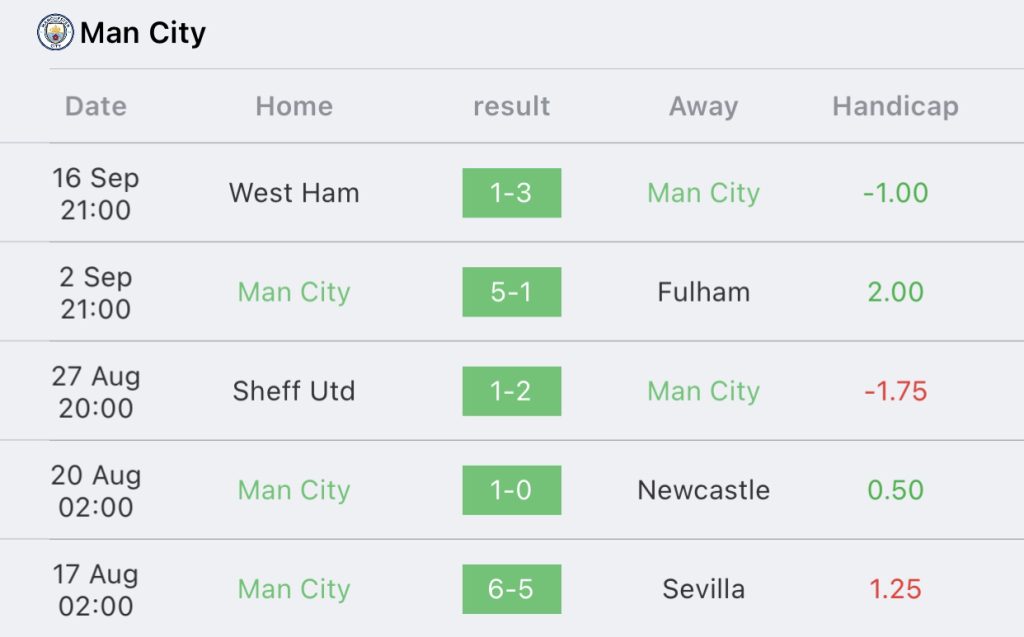Open the 1-3 result badge
This screenshot has width=1024, height=637.
(511, 193)
